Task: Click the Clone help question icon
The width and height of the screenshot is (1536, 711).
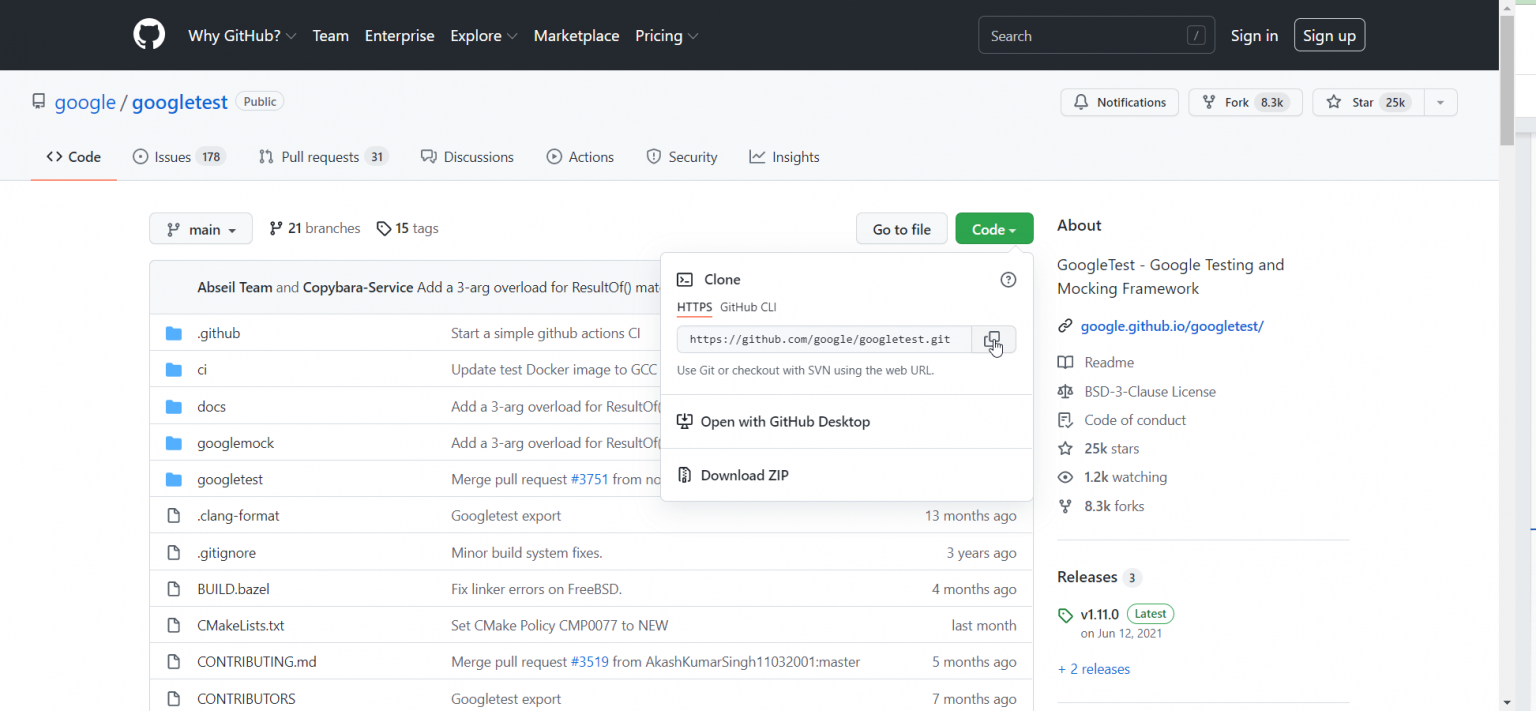Action: point(1008,280)
